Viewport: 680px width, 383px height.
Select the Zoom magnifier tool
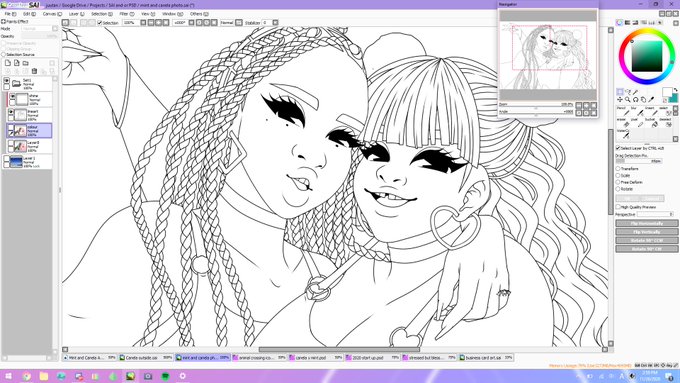pos(628,99)
